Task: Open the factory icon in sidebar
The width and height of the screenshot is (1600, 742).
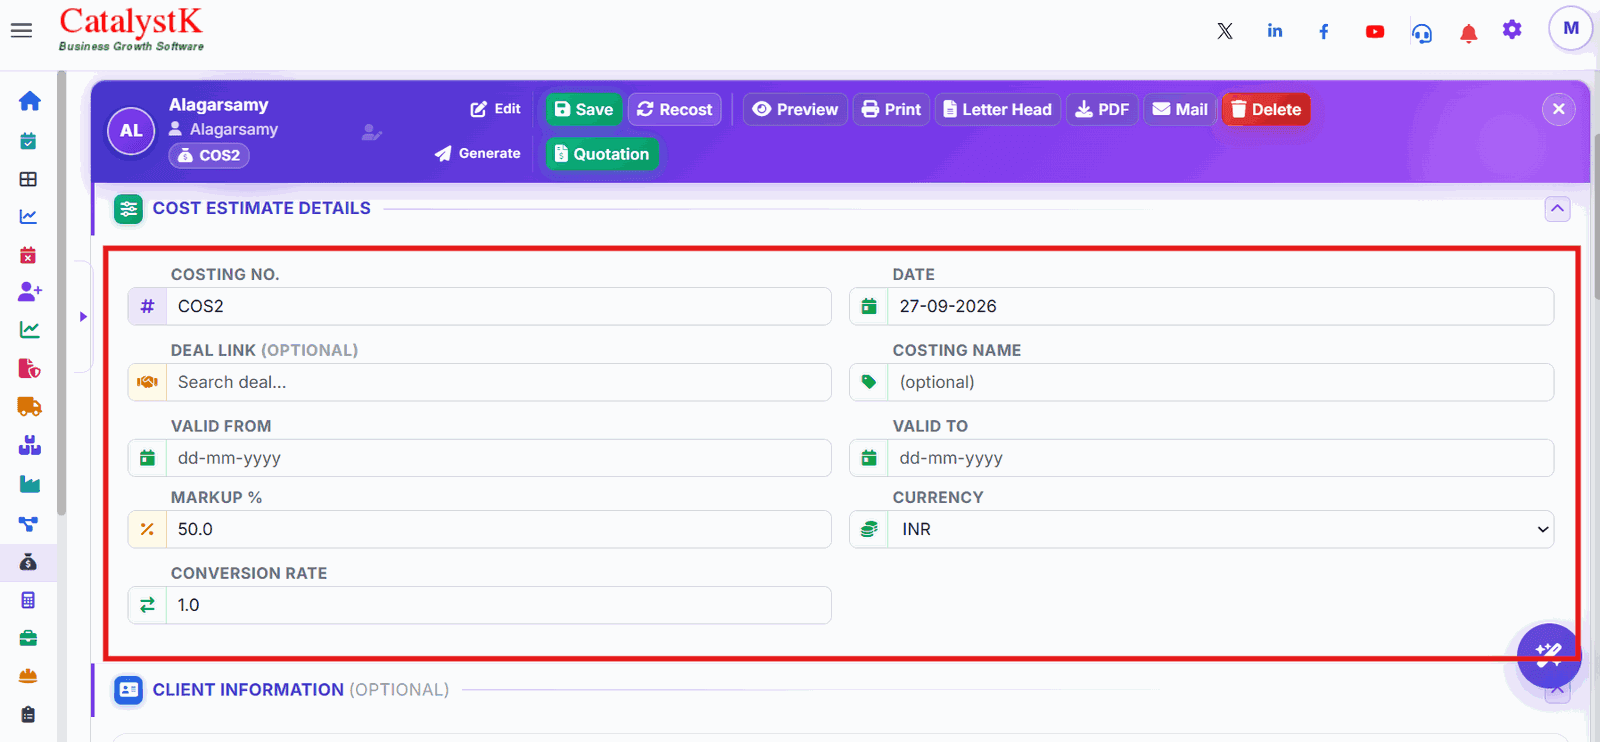Action: click(29, 484)
